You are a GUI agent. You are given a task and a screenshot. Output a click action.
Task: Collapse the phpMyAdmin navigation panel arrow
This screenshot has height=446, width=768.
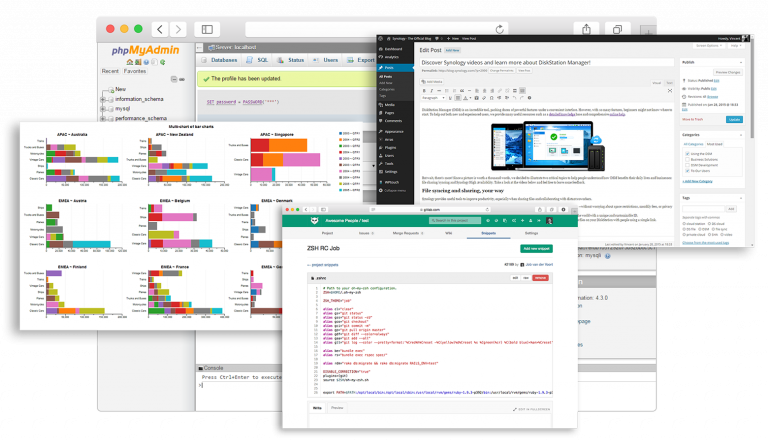pos(199,47)
